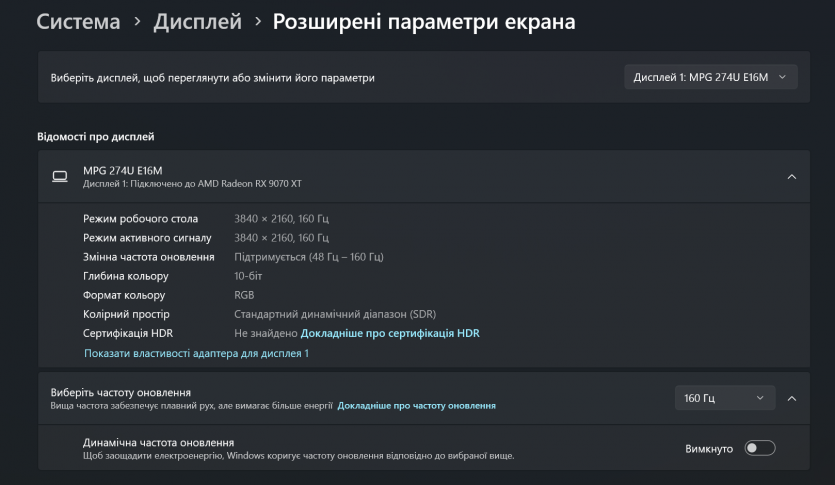Screen dimensions: 835x485
Task: Toggle Динамічна частота оновлення switch
Action: [760, 448]
